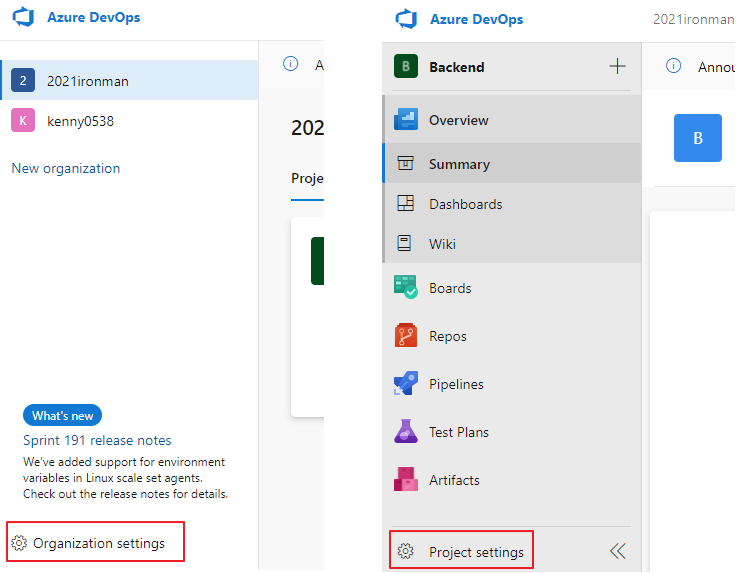The image size is (737, 573).
Task: Create a New organization
Action: pyautogui.click(x=66, y=168)
